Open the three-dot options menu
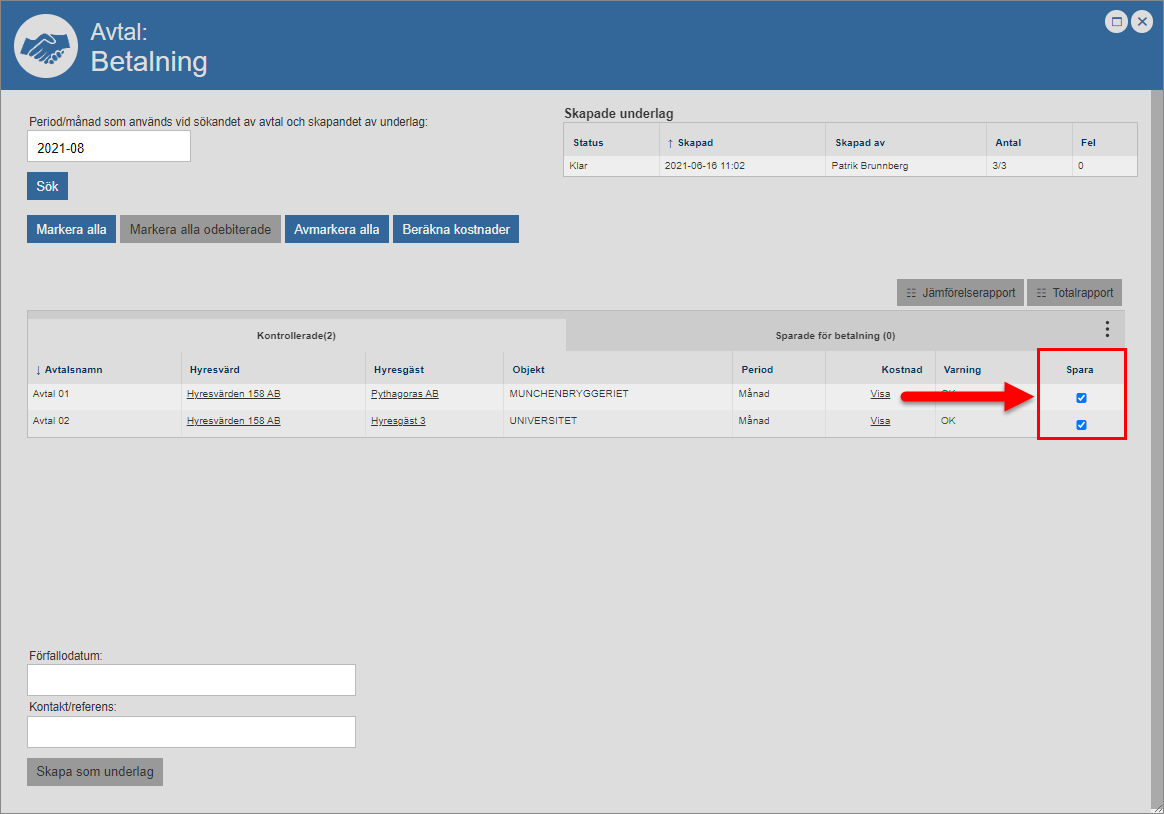 tap(1107, 329)
